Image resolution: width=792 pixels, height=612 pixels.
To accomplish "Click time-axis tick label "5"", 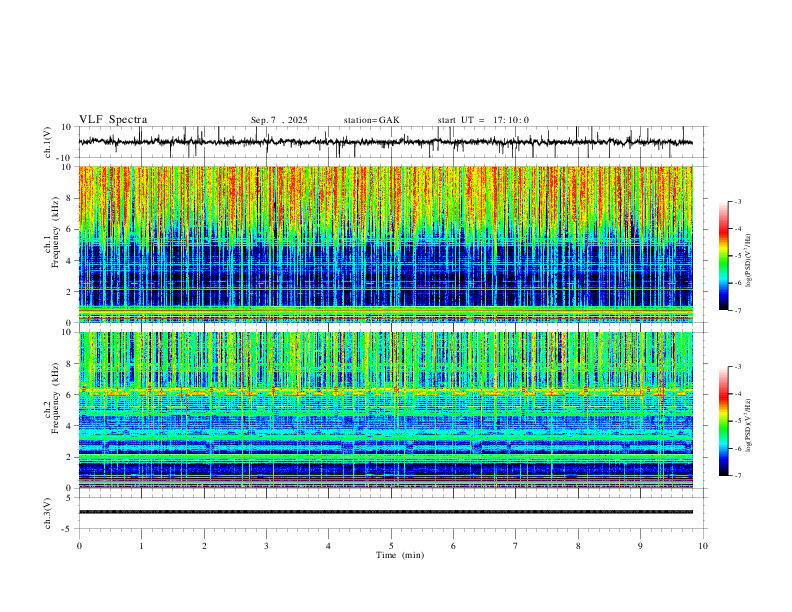I will pyautogui.click(x=391, y=546).
